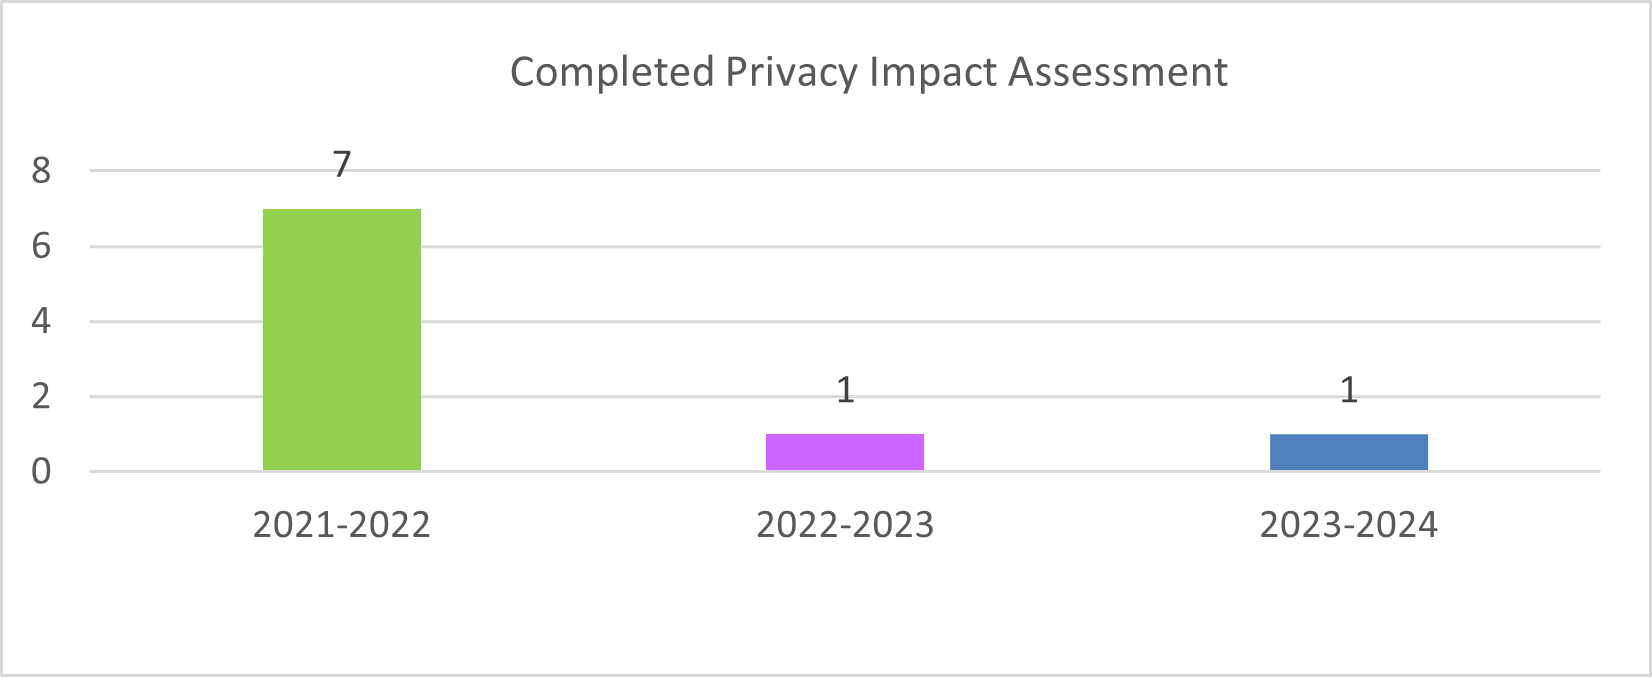This screenshot has width=1652, height=677.
Task: Click the 2023-2024 category axis label
Action: point(1348,525)
